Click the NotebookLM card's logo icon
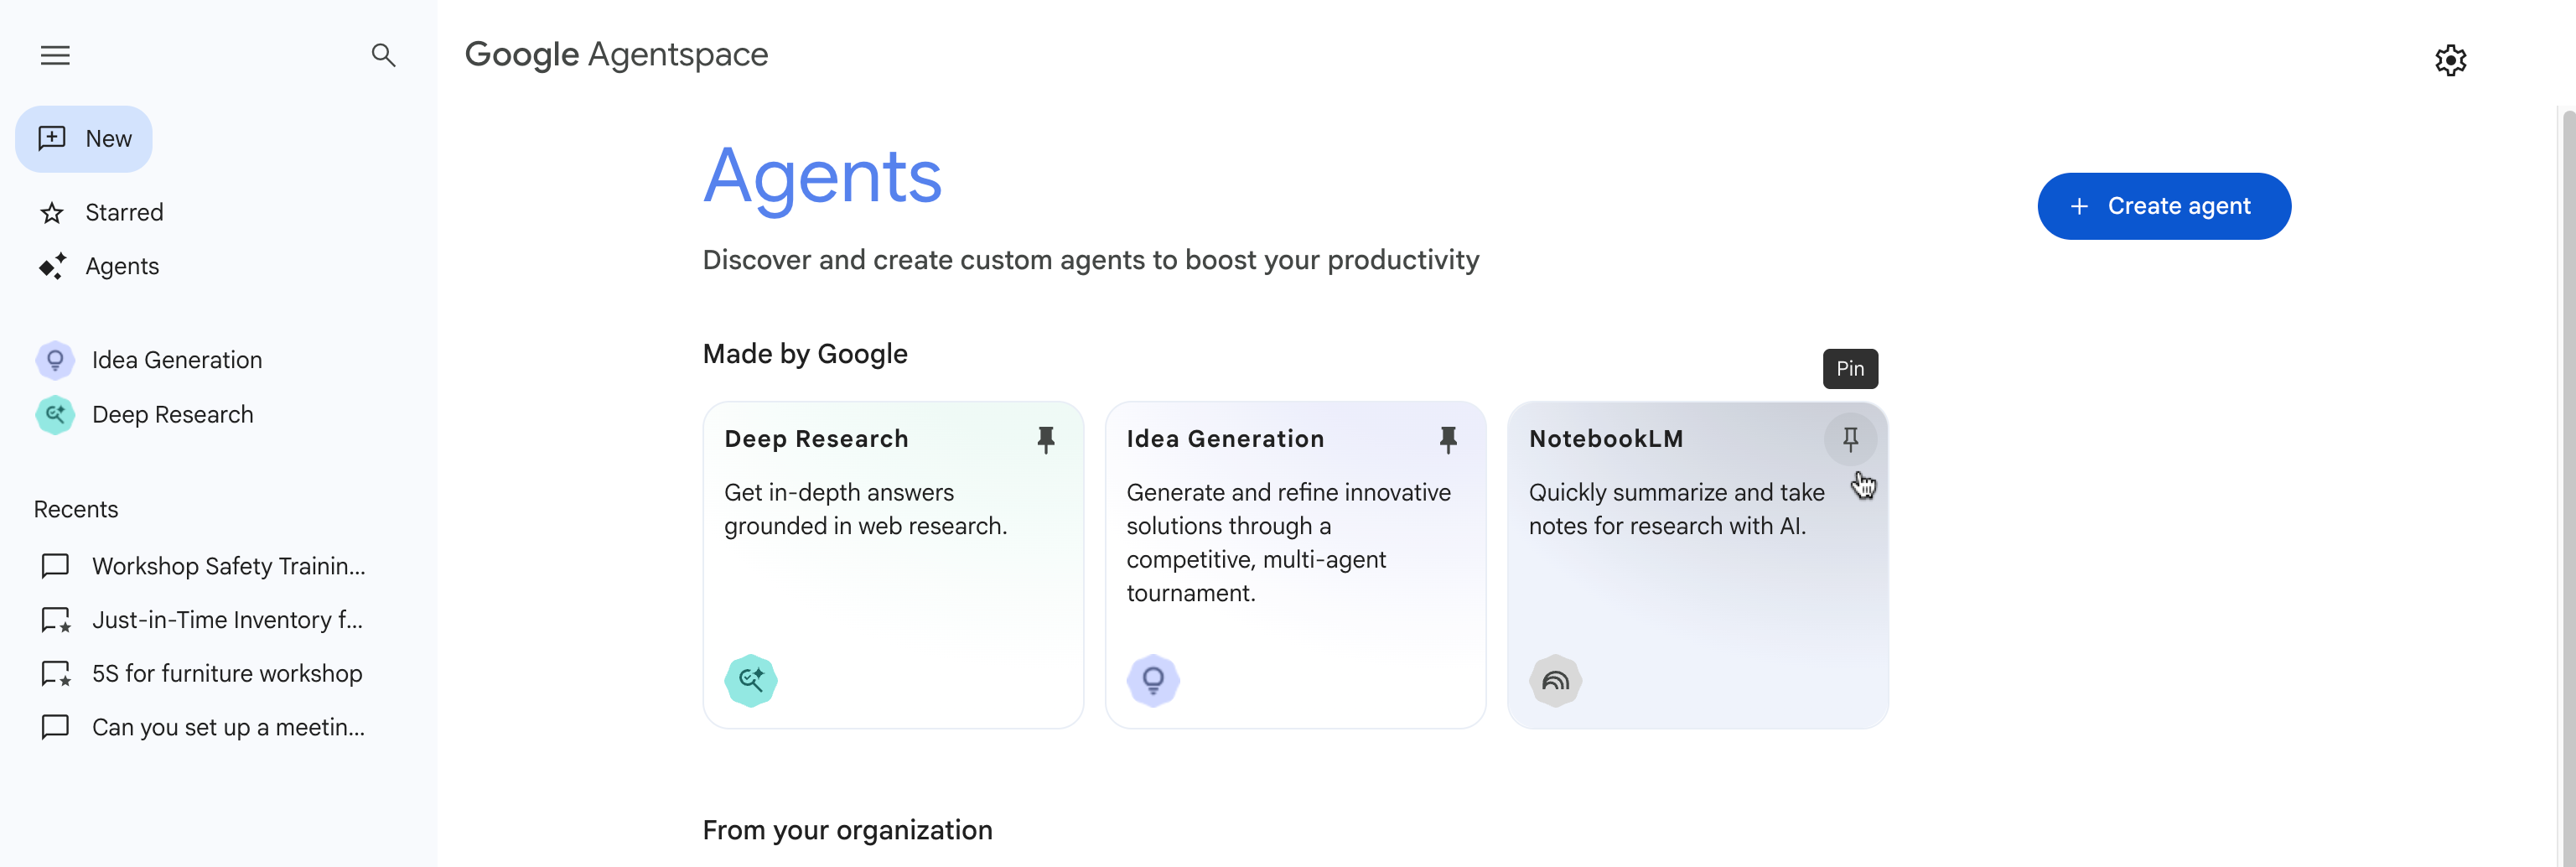 pos(1555,681)
